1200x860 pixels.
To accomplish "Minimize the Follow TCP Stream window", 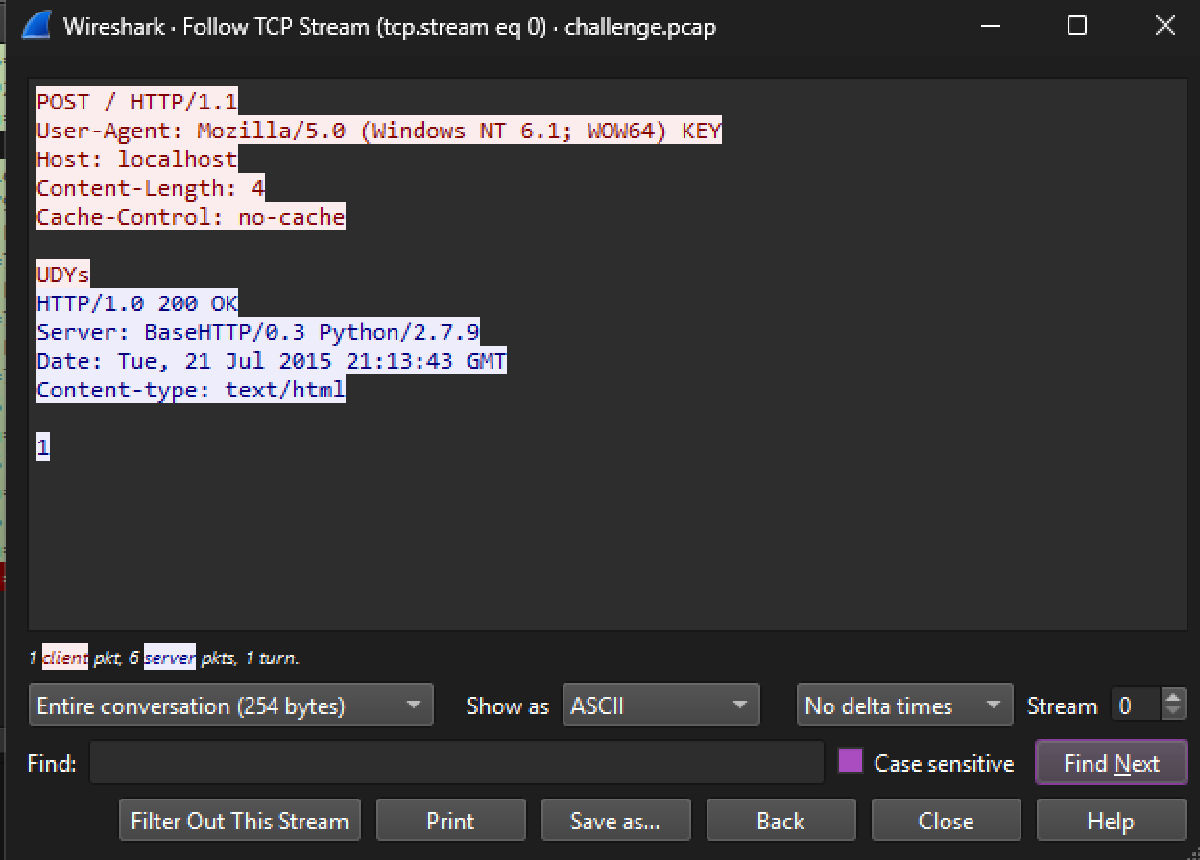I will (988, 27).
